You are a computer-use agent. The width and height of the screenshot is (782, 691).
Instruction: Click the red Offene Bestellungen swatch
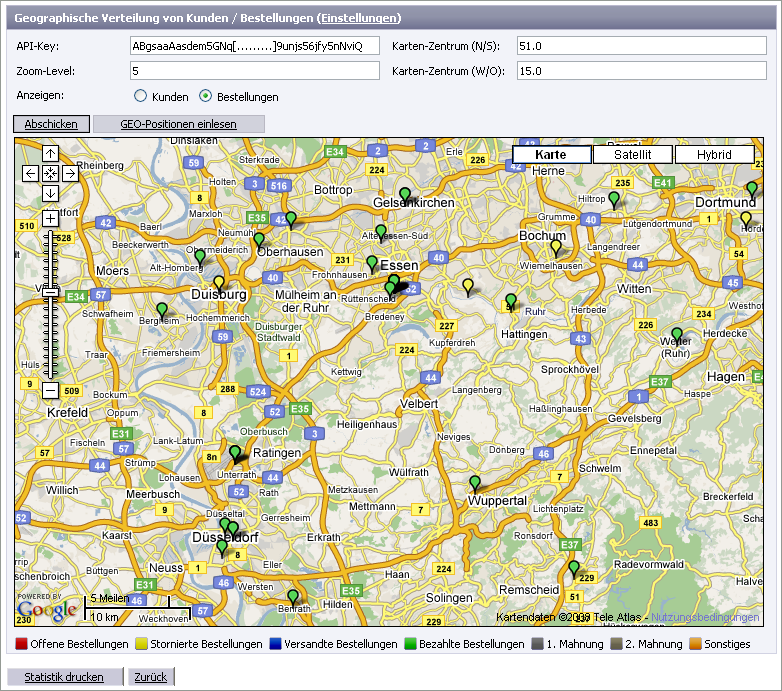click(21, 644)
